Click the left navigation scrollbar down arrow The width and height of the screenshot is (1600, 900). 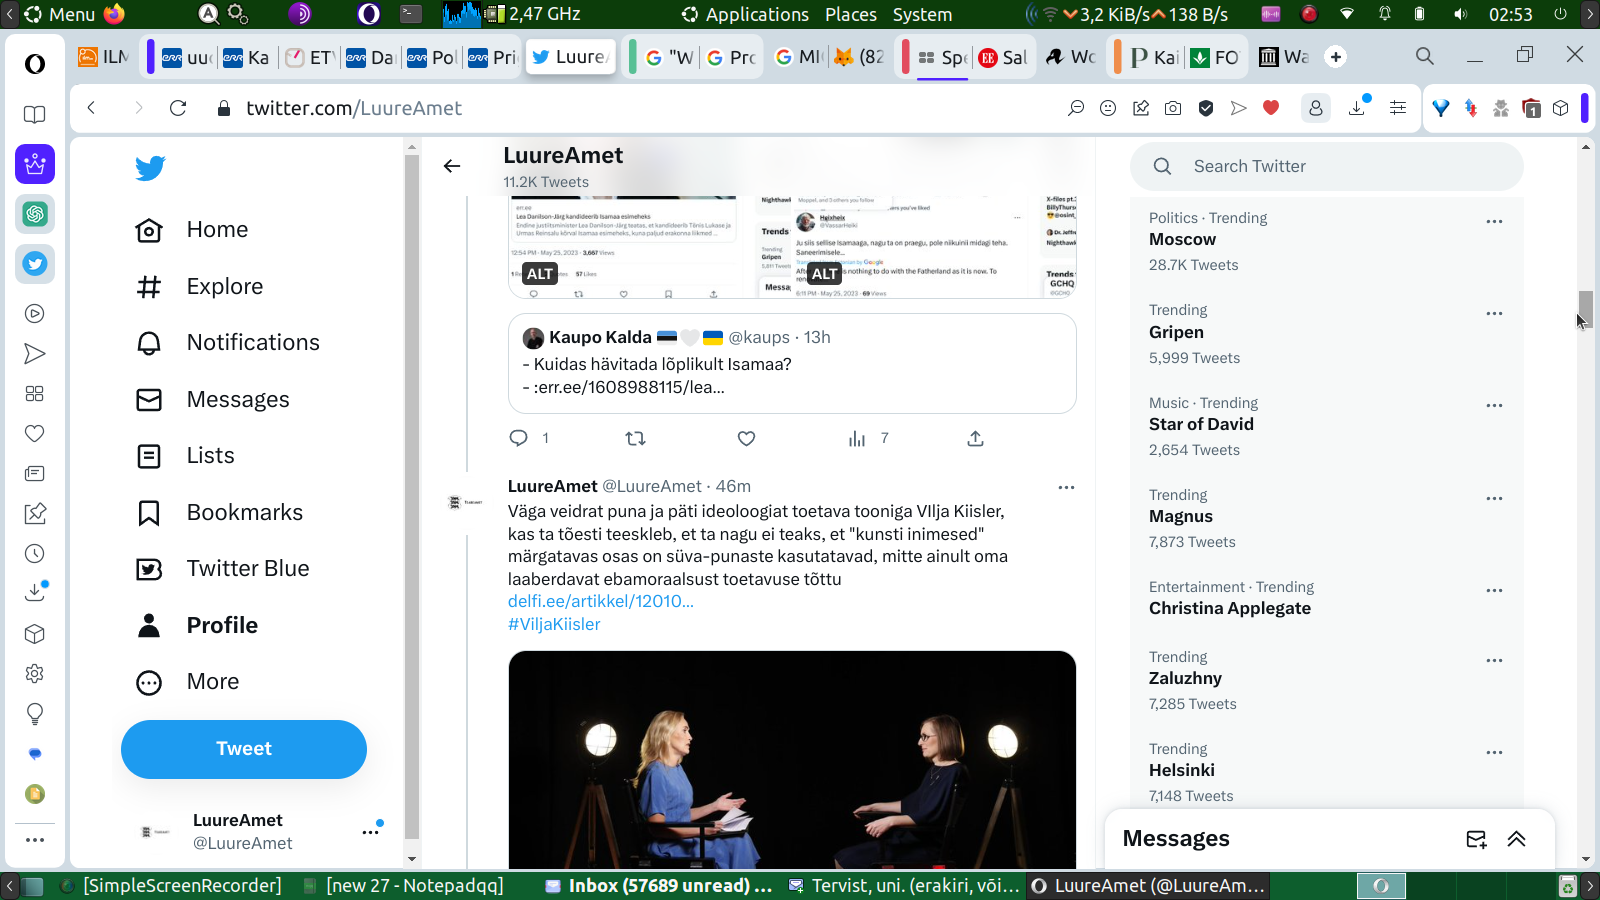(x=412, y=859)
